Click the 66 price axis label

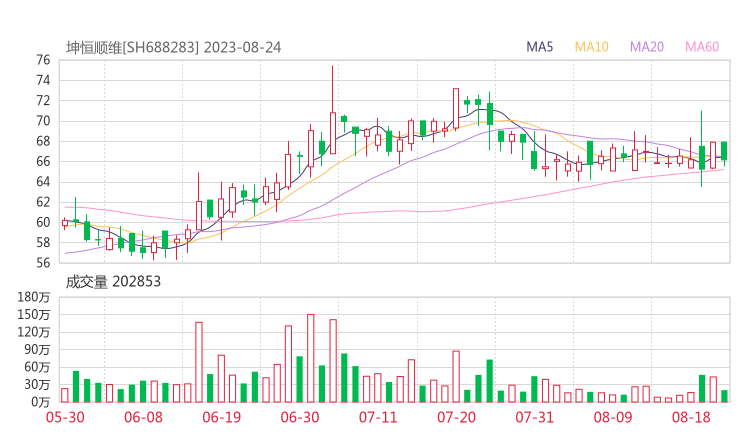point(43,161)
